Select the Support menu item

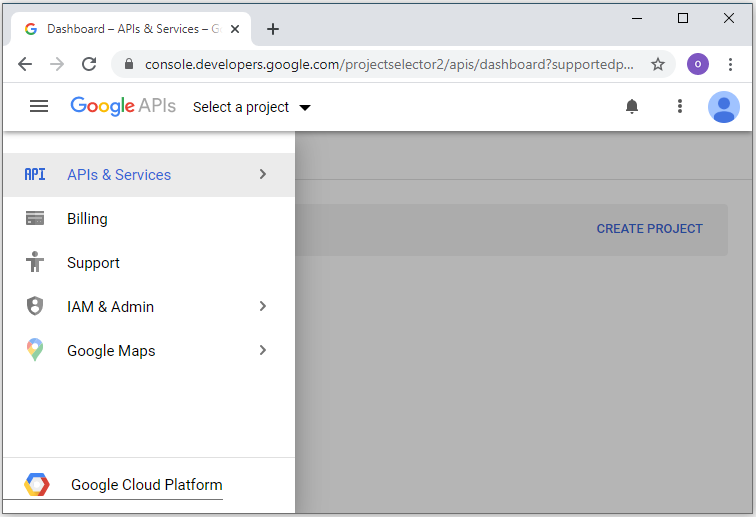click(x=149, y=263)
